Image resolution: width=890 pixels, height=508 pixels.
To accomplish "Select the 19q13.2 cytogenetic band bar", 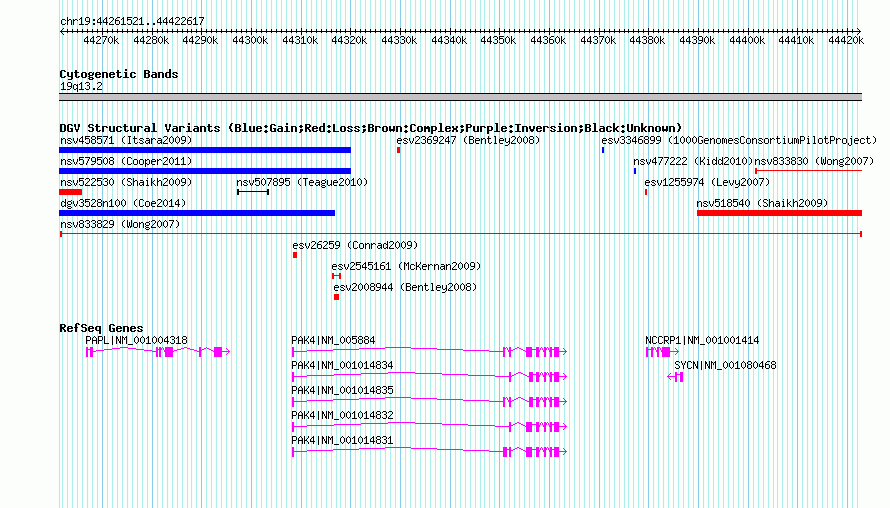I will (460, 97).
